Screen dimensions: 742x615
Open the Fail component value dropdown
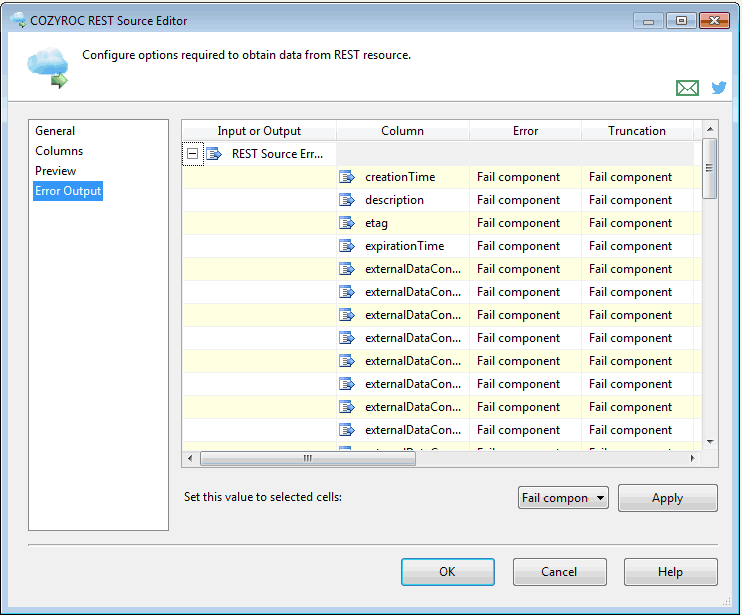click(563, 498)
